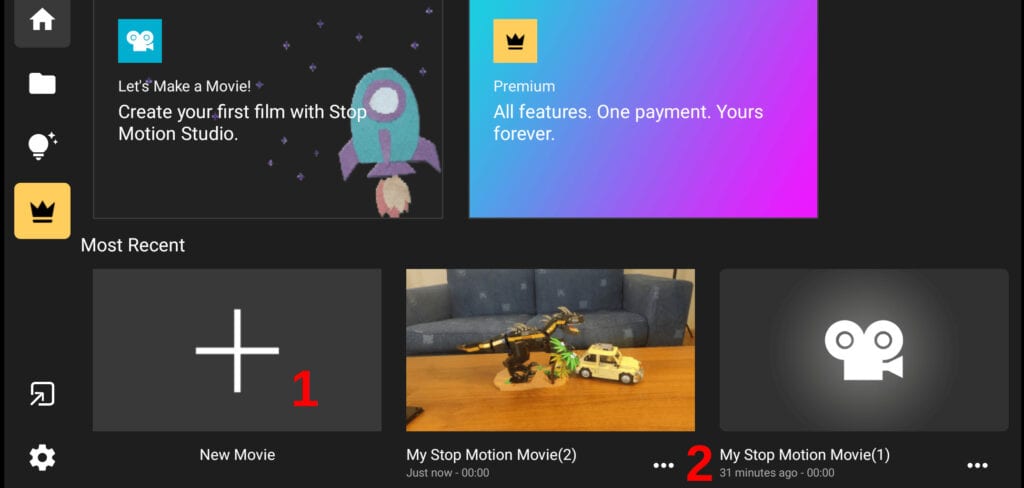Image resolution: width=1024 pixels, height=488 pixels.
Task: Open options menu for My Stop Motion Movie(1)
Action: tap(977, 465)
